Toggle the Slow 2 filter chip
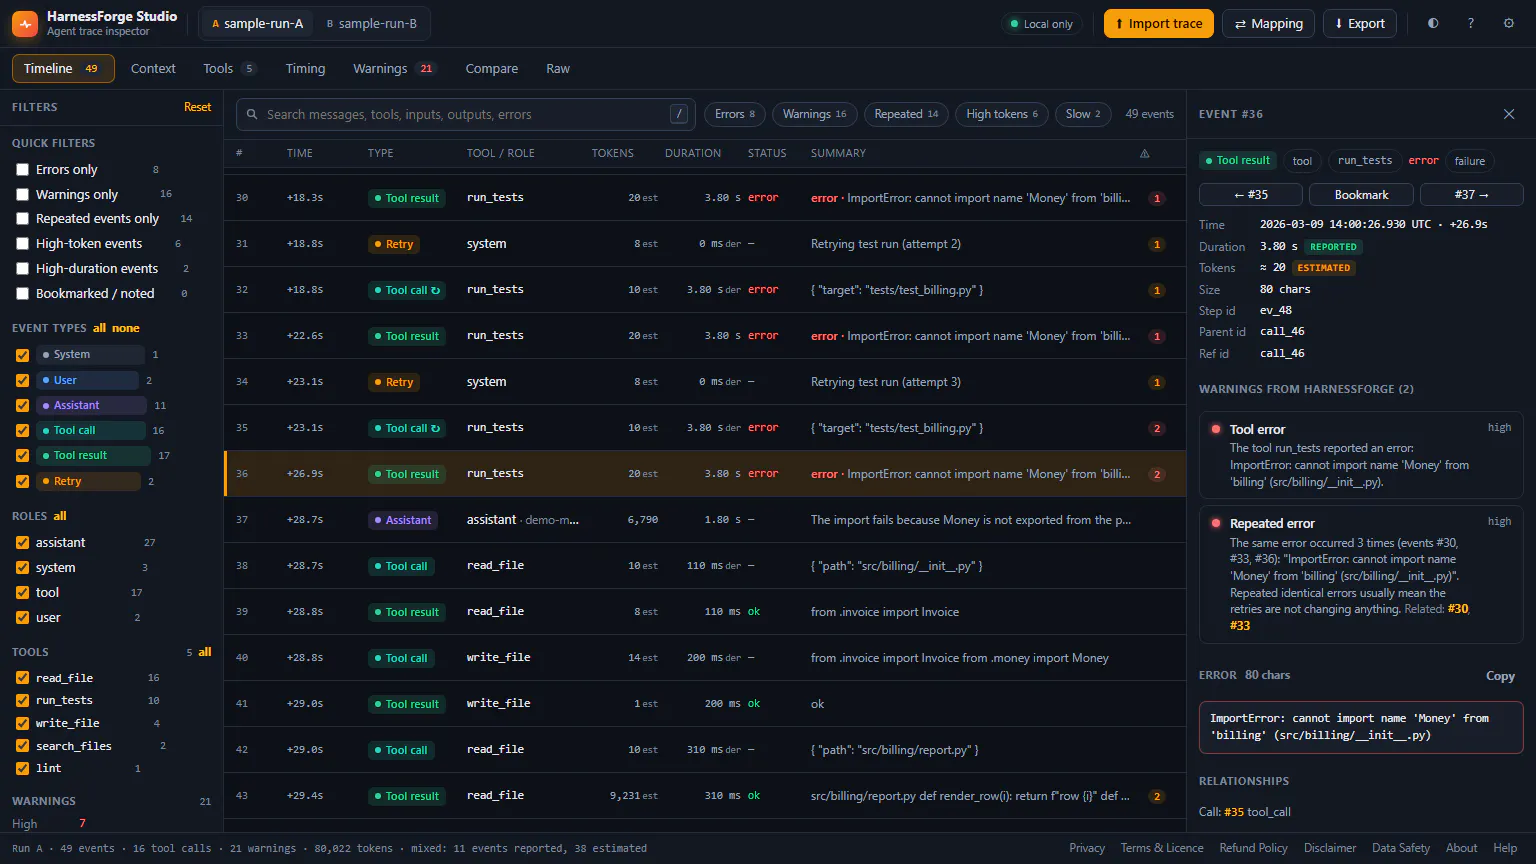 (x=1083, y=114)
